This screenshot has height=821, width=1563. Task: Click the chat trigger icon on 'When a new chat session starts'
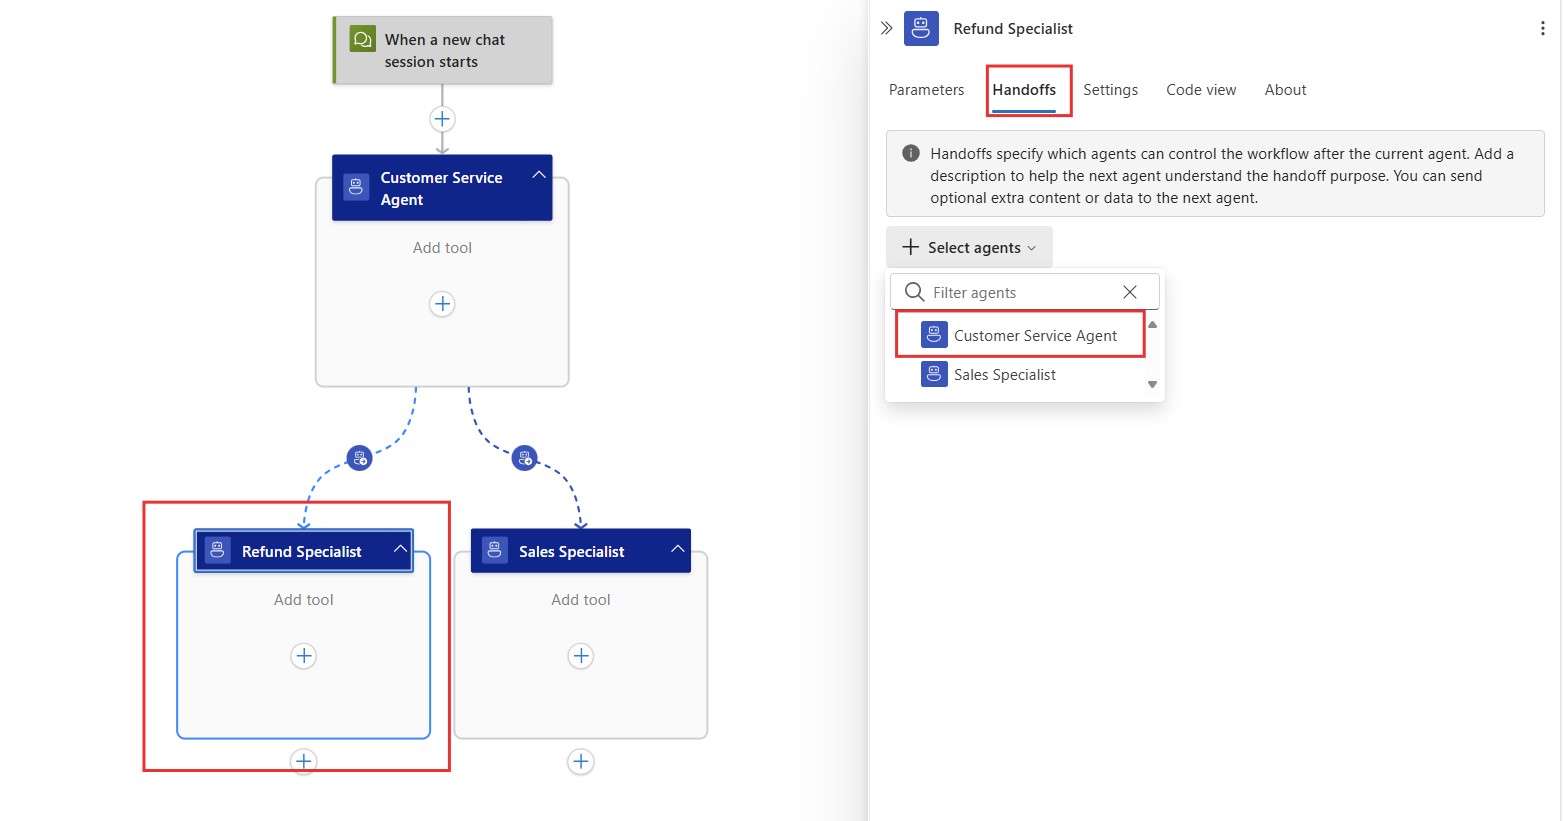(x=361, y=39)
